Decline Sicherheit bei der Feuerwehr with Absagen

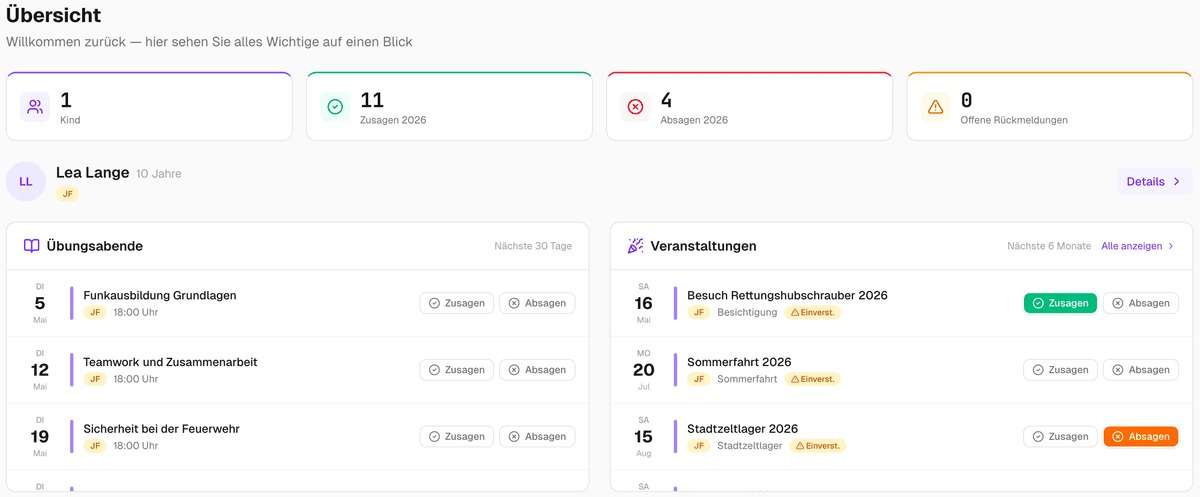tap(537, 437)
